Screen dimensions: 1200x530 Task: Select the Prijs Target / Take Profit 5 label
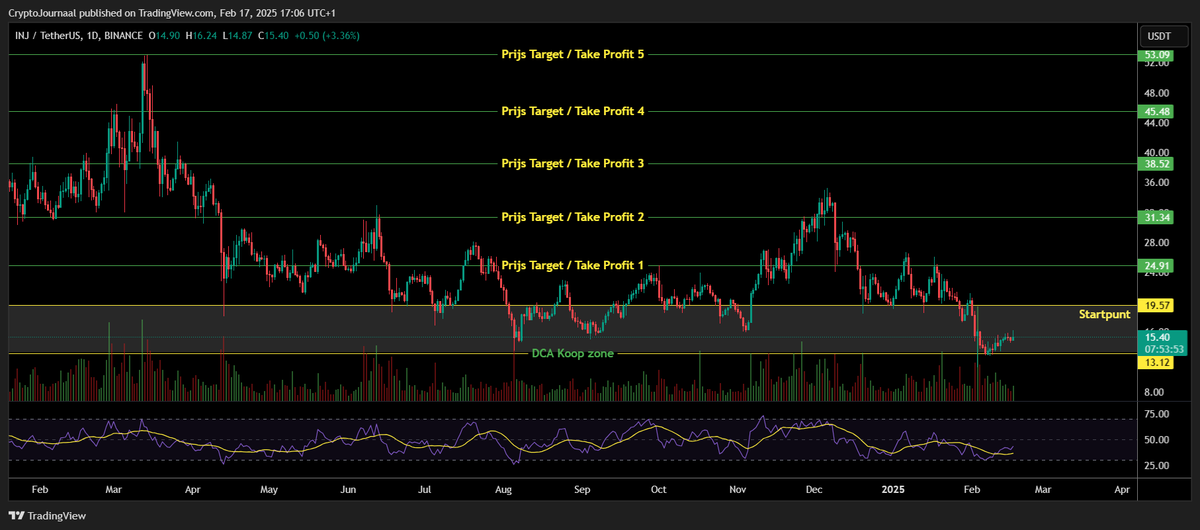573,55
